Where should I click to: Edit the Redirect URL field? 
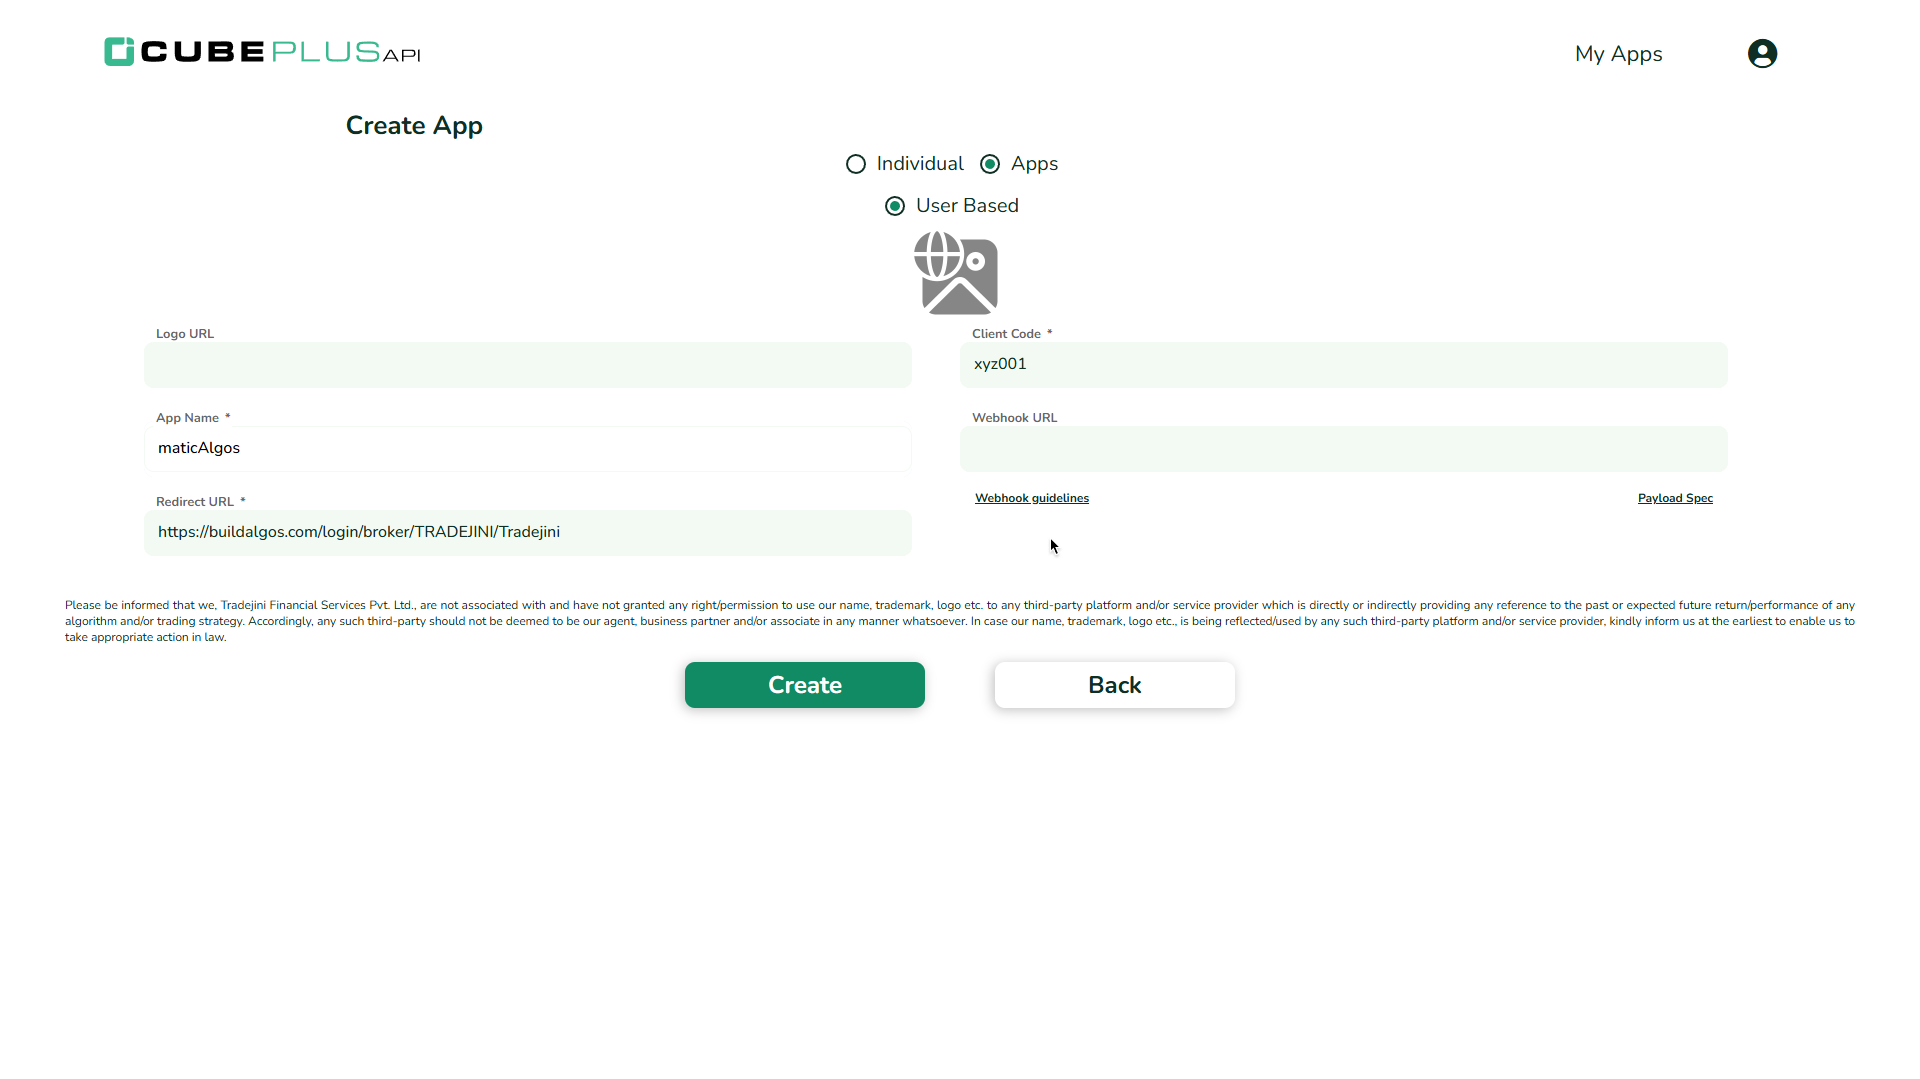point(527,533)
